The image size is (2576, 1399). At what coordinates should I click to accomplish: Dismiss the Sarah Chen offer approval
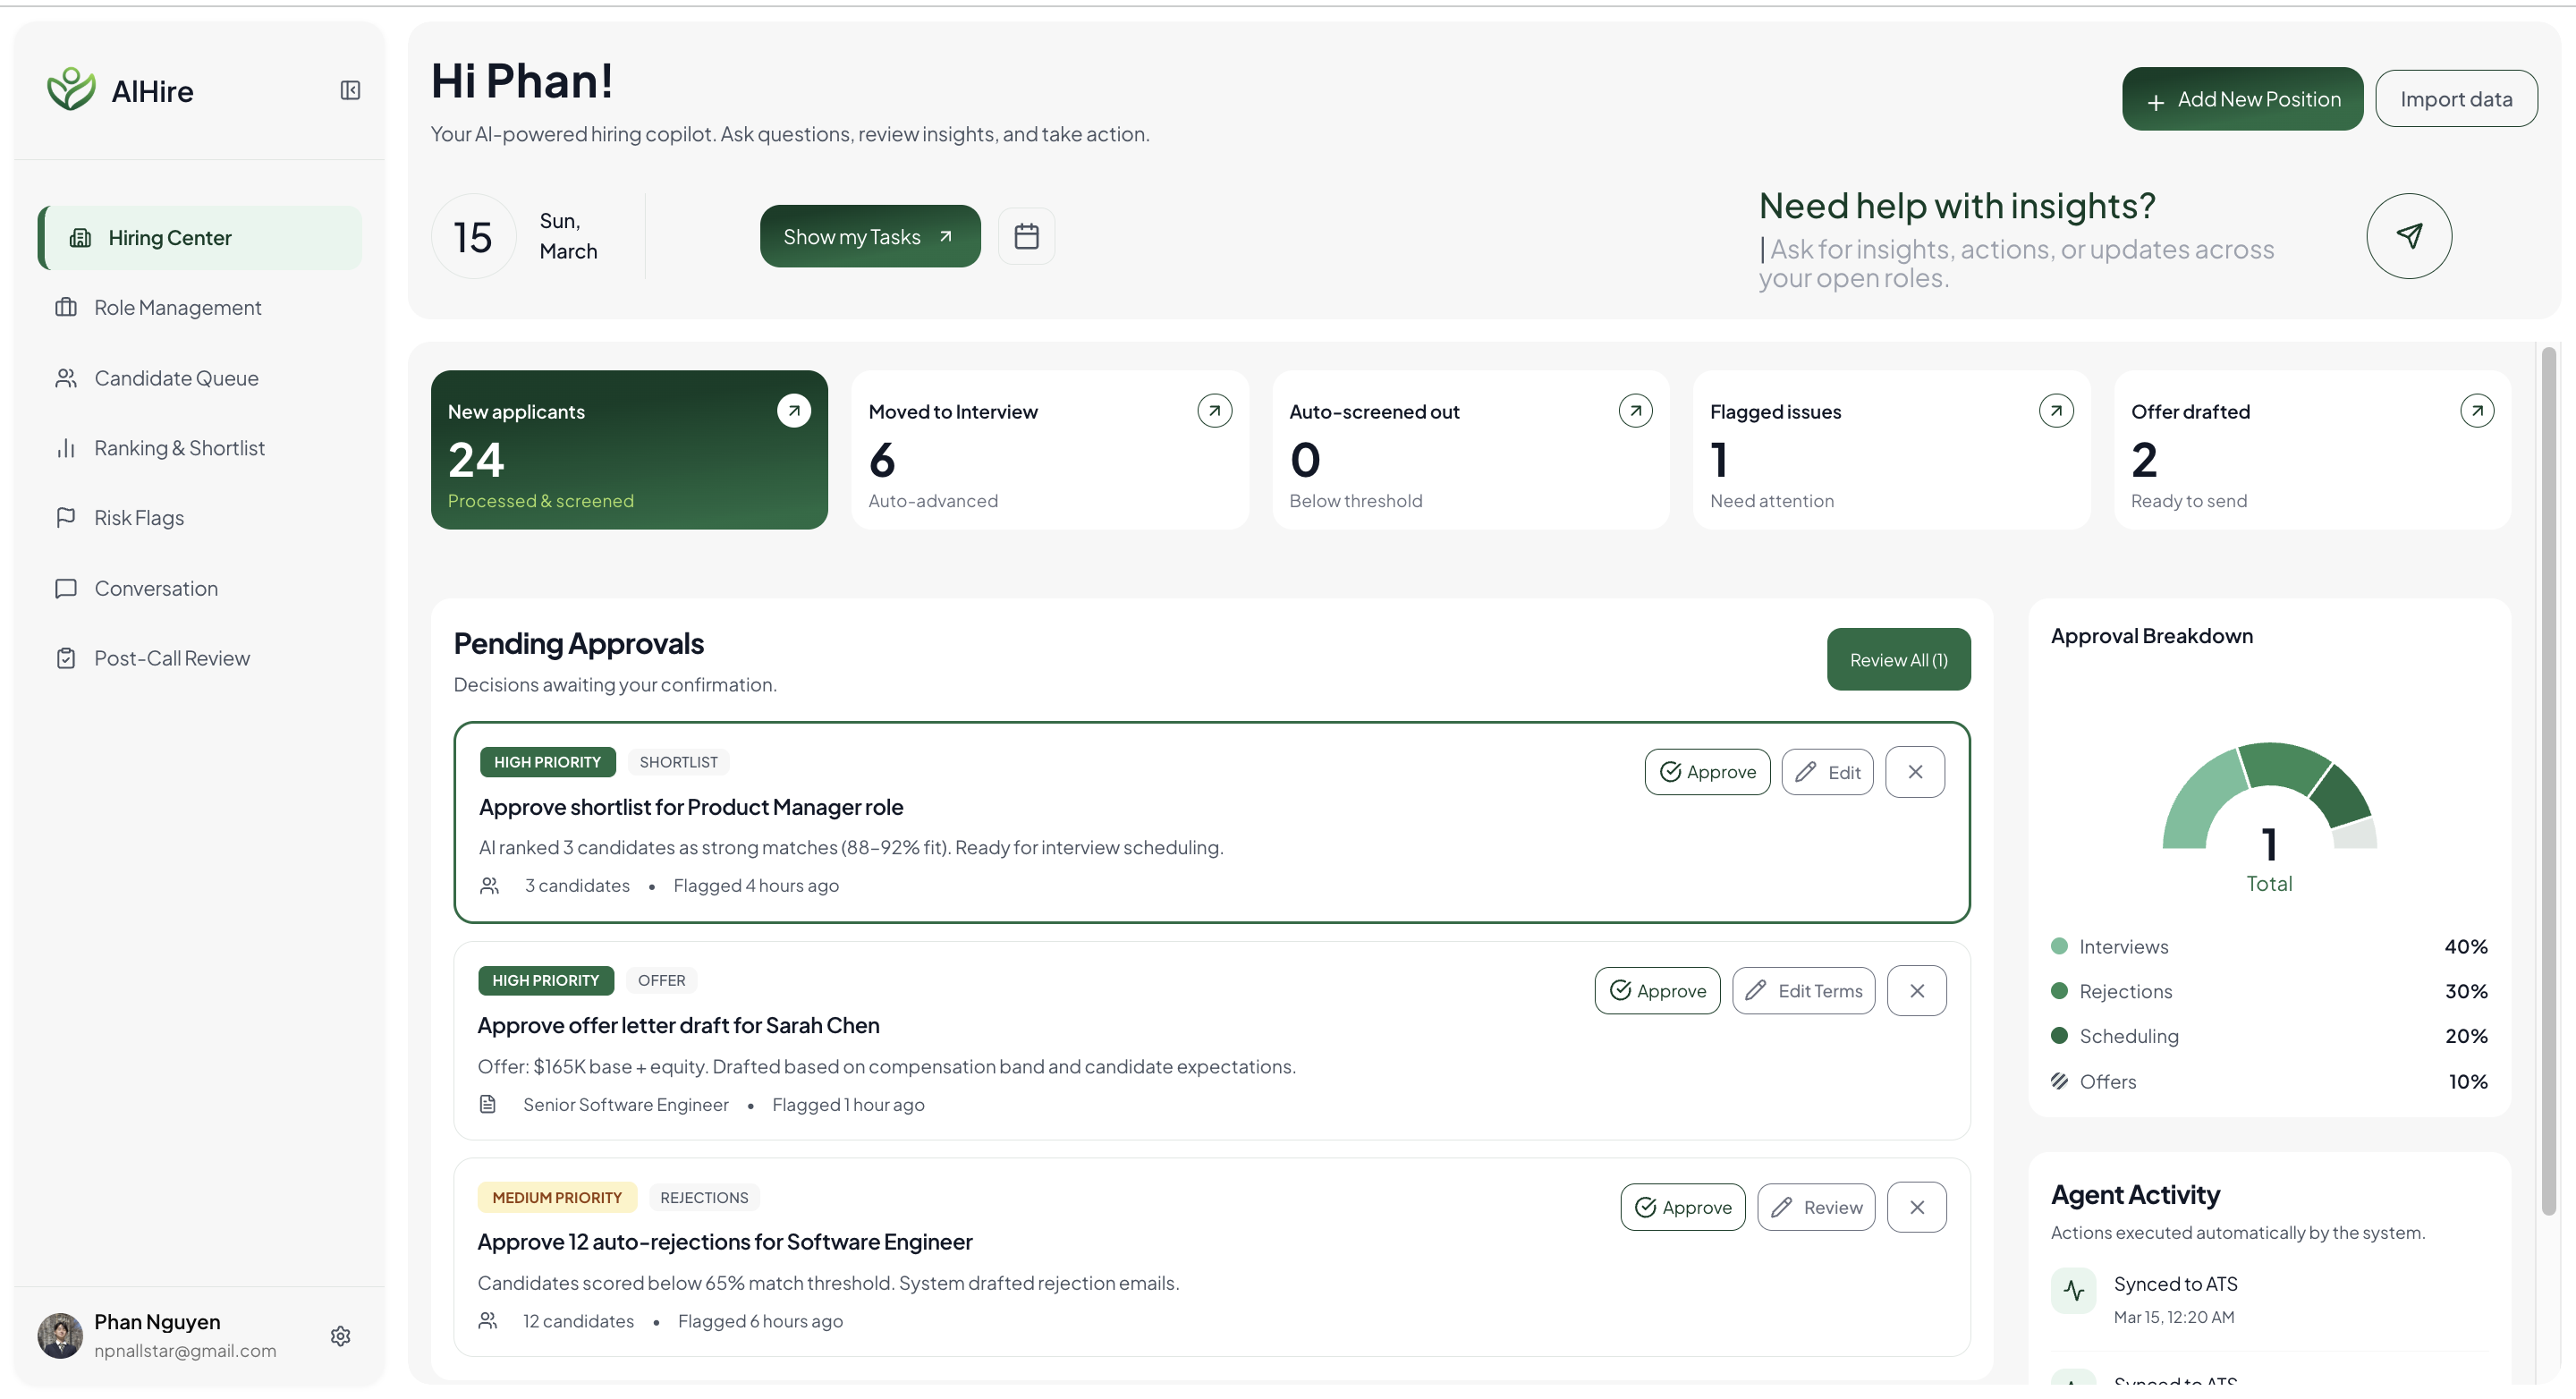pos(1916,991)
